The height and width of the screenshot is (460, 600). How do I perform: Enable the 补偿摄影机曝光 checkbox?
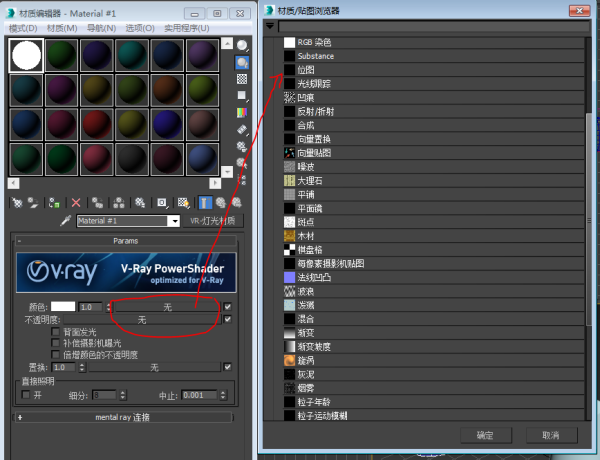55,343
